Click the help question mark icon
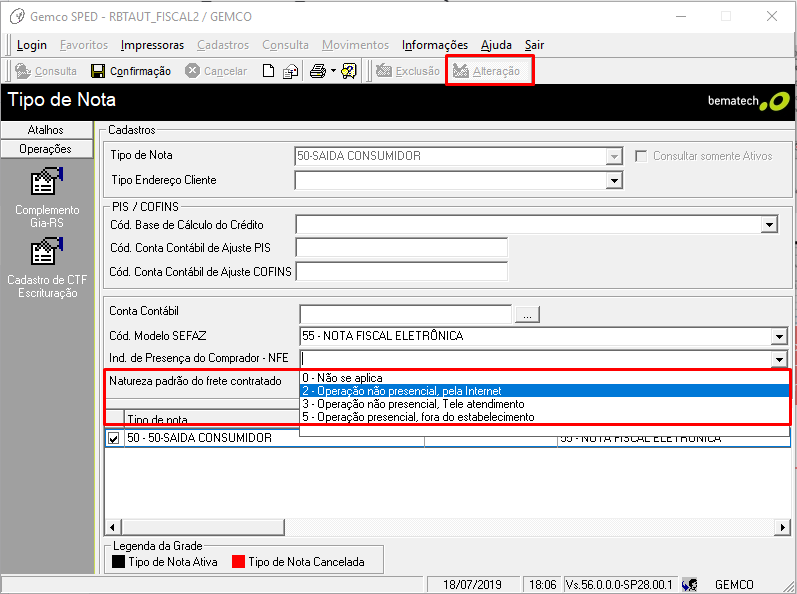This screenshot has height=594, width=797. coord(349,71)
